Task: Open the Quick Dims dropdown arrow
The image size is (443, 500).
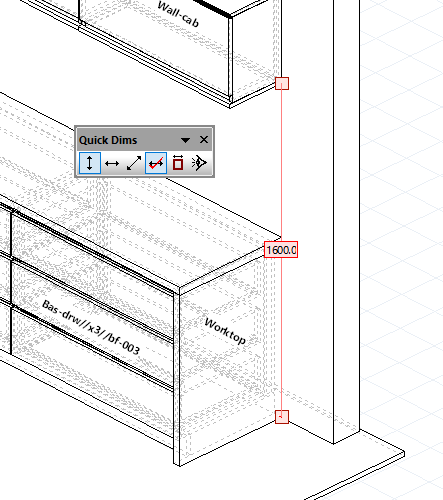Action: 185,140
